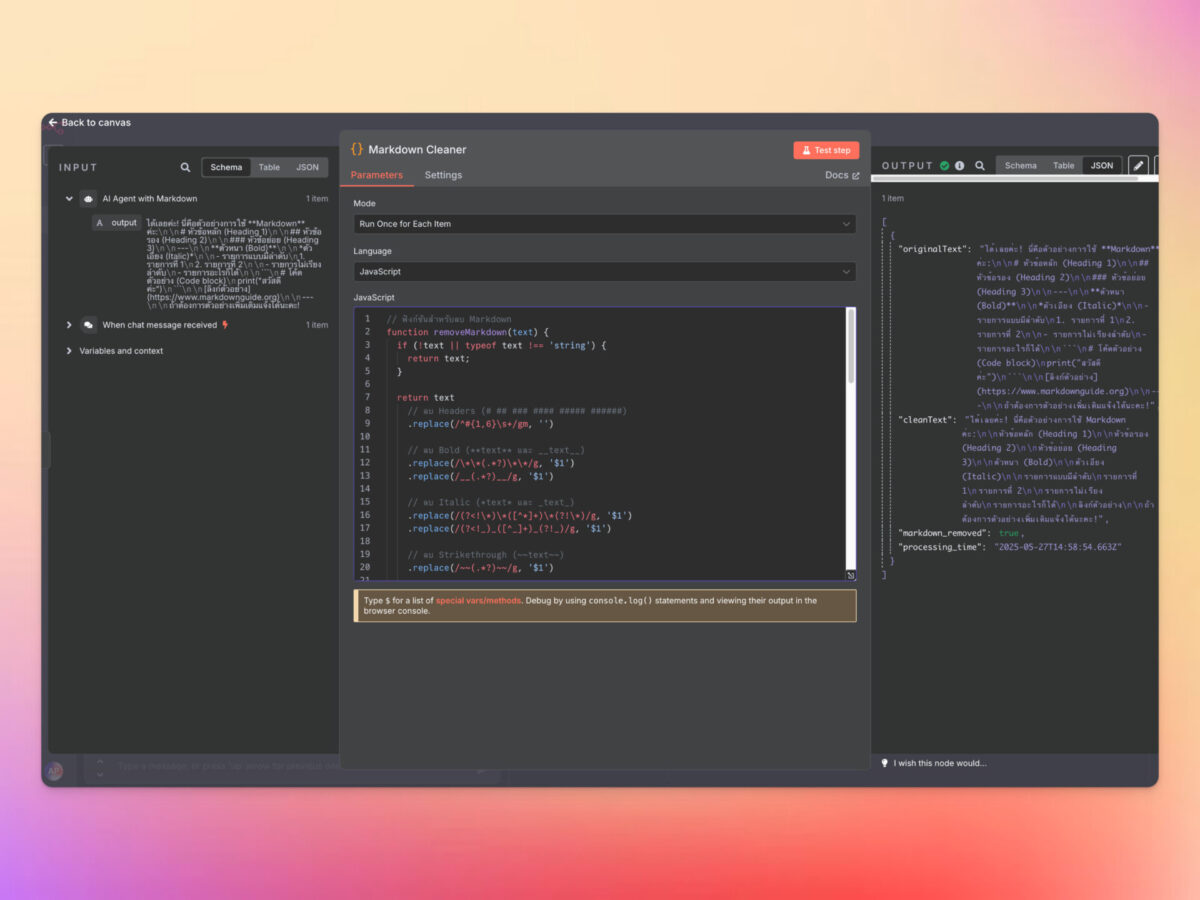The height and width of the screenshot is (900, 1200).
Task: Click 1 item count beside chat trigger node
Action: [x=317, y=325]
